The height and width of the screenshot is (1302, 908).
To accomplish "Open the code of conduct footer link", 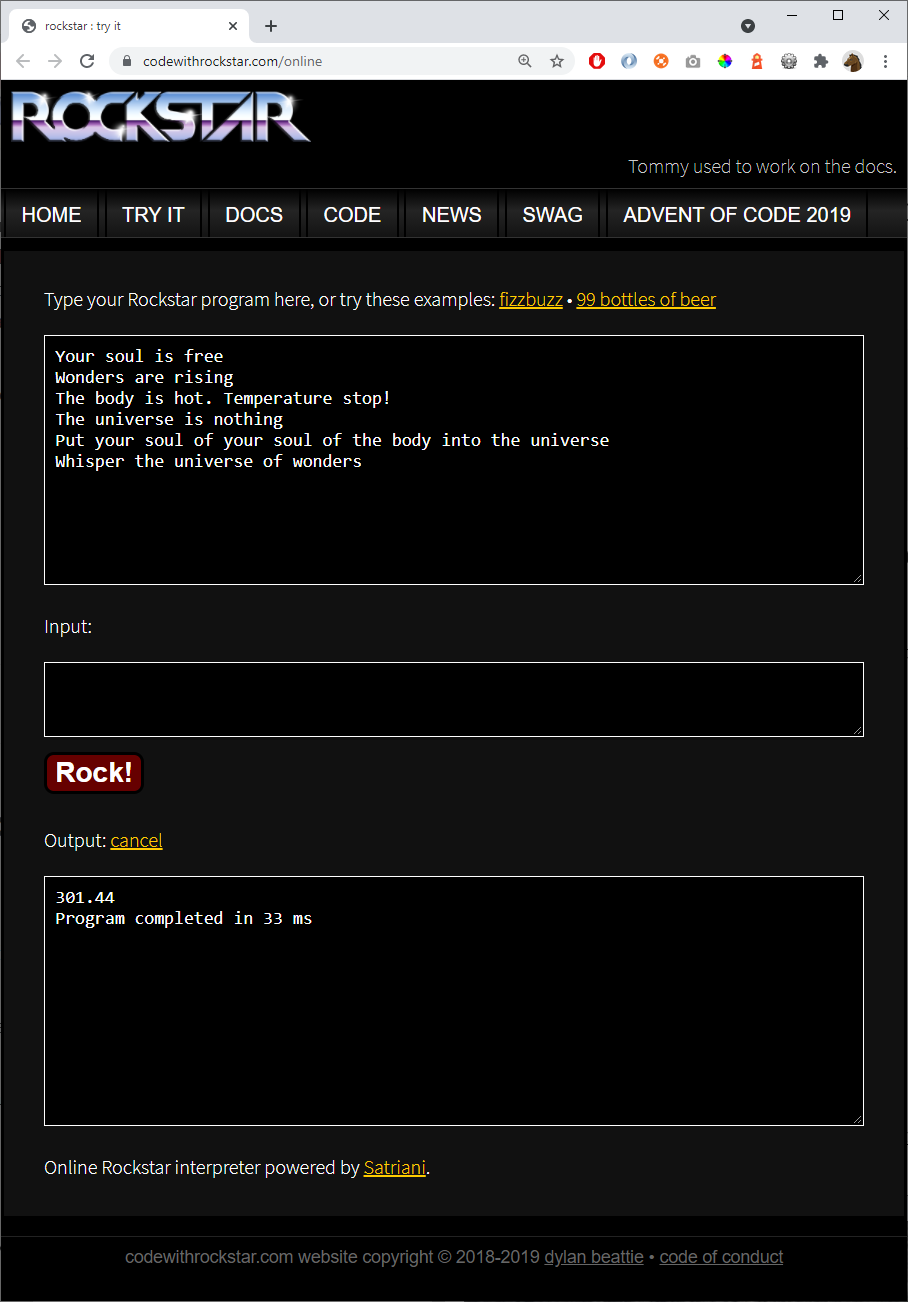I will (721, 1257).
